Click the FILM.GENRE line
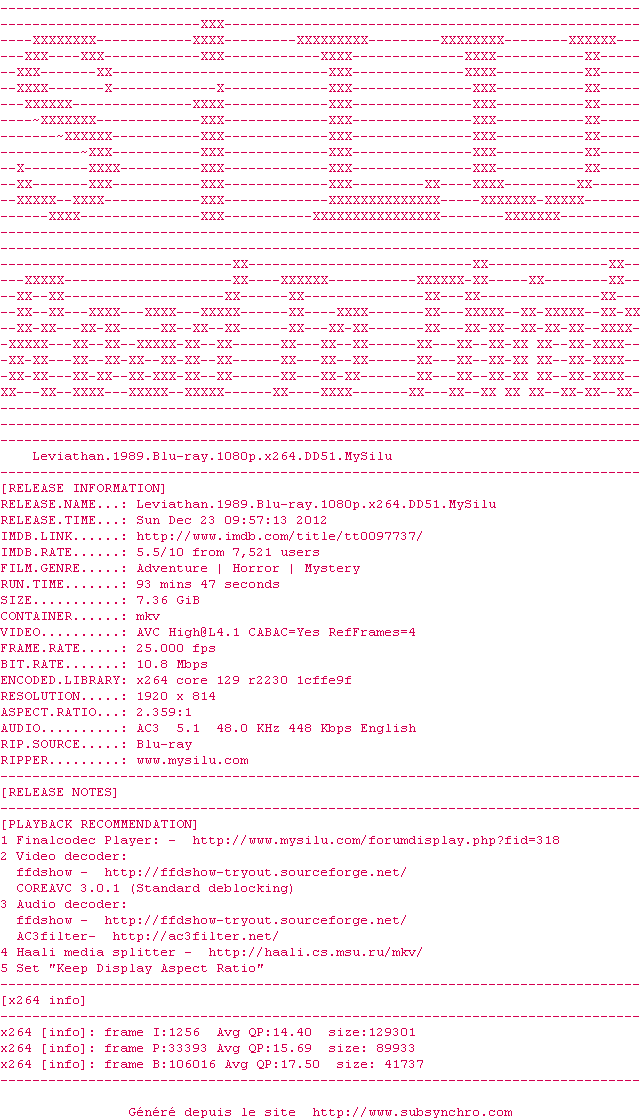The image size is (640, 1120). coord(180,569)
